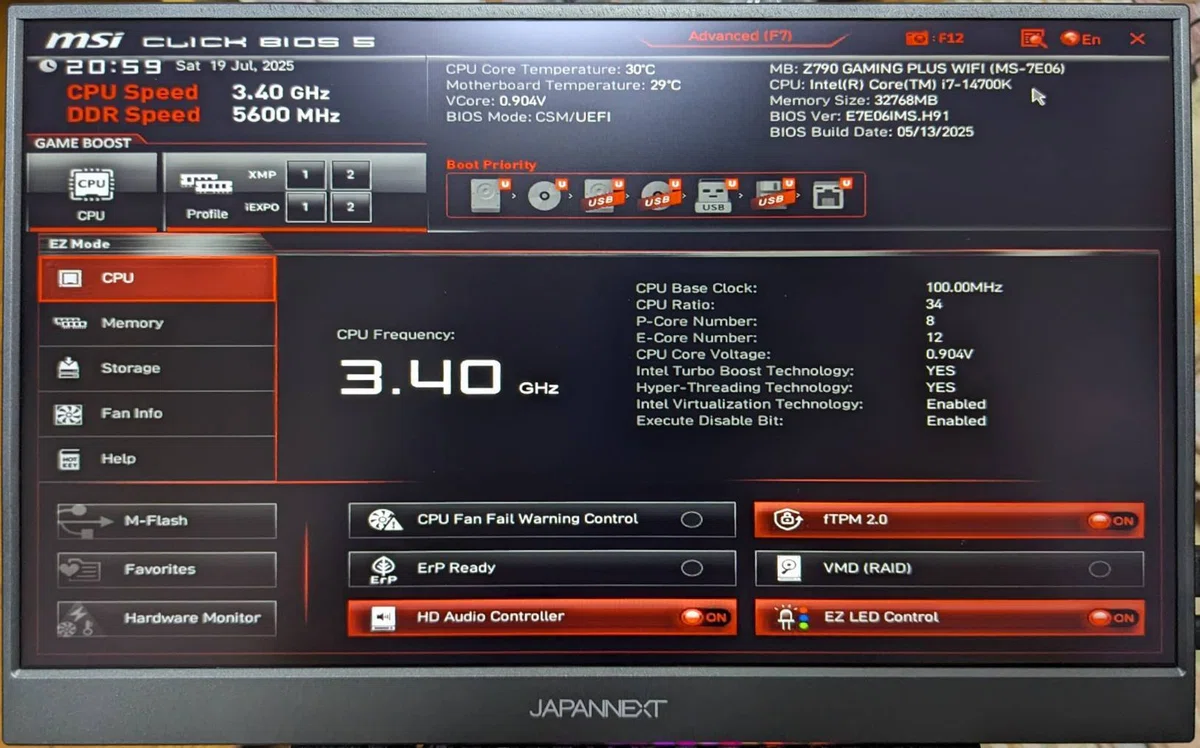Click the DDR Speed 5600 MHz value

coord(286,115)
